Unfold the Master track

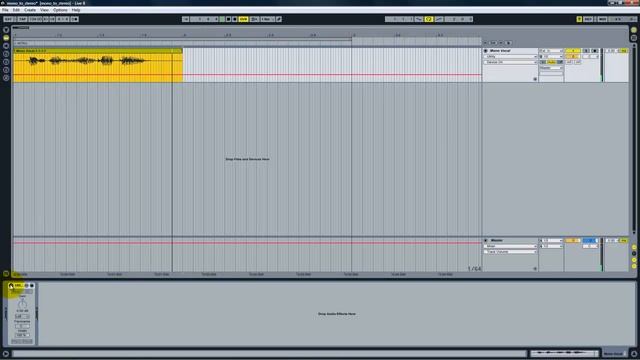click(486, 240)
